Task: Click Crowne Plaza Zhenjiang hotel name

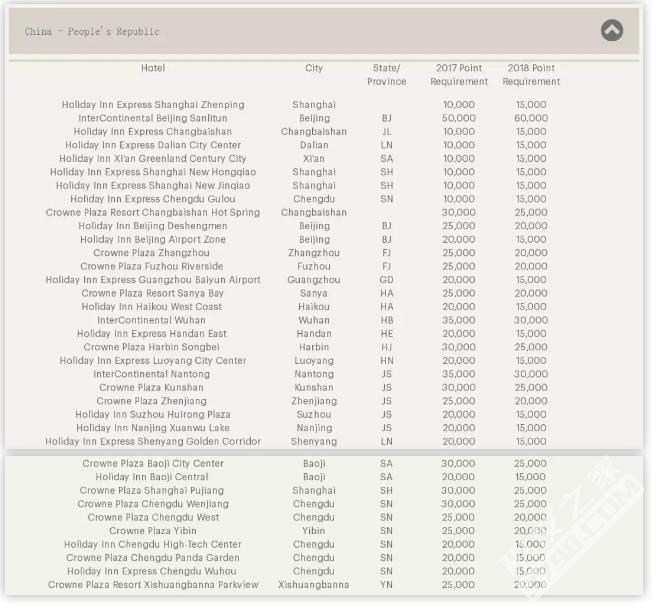Action: [x=152, y=401]
